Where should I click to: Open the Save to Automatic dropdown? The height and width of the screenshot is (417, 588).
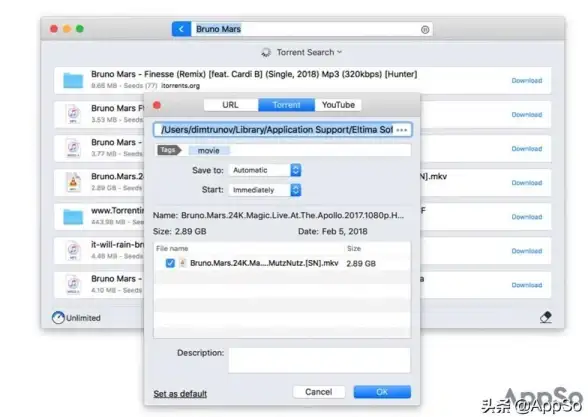coord(266,170)
